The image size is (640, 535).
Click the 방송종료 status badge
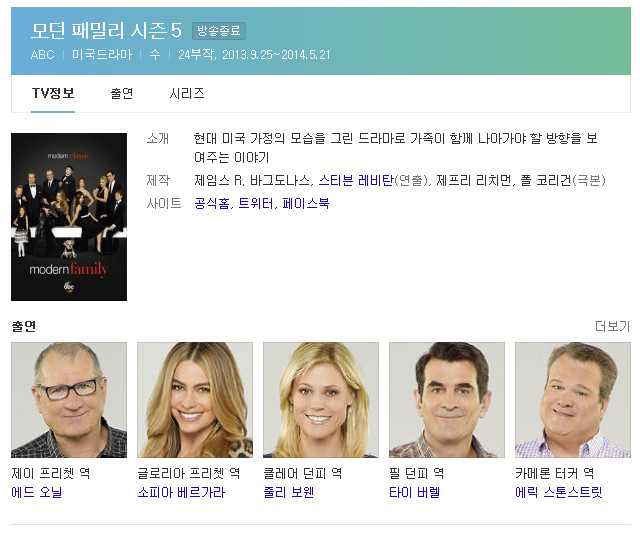coord(219,31)
